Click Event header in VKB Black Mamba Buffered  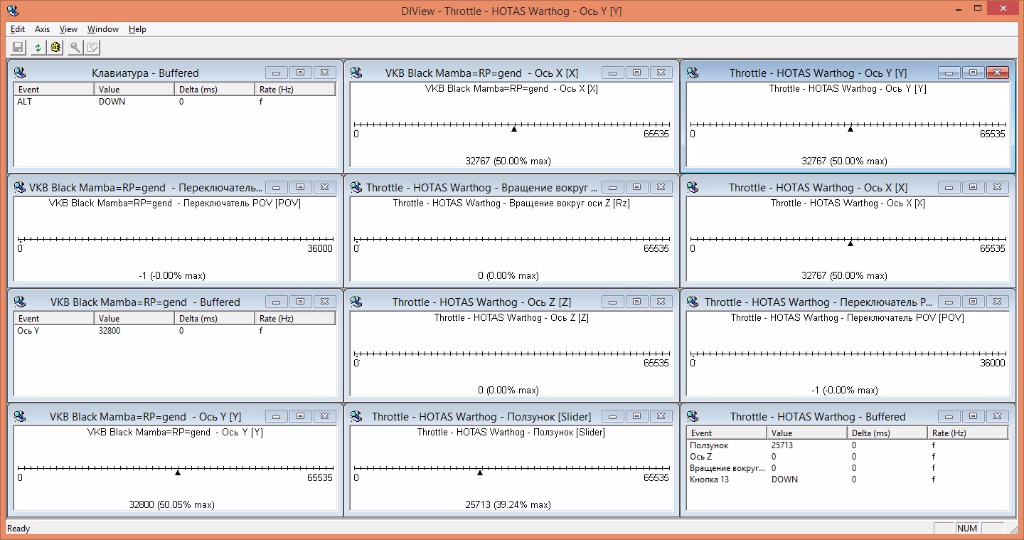[54, 319]
